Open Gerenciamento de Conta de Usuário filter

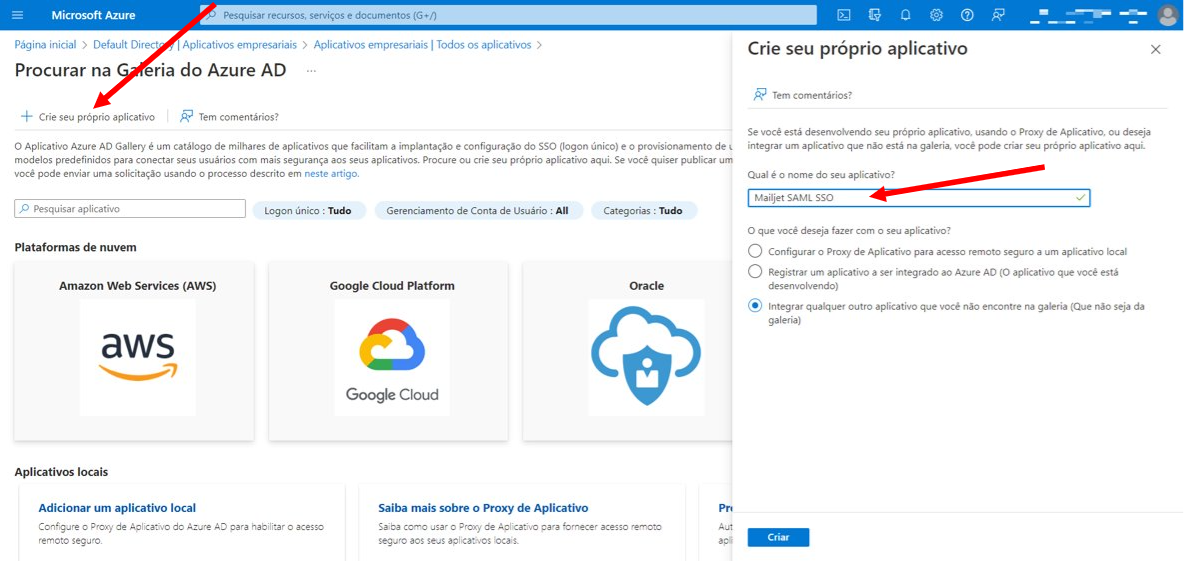point(478,211)
